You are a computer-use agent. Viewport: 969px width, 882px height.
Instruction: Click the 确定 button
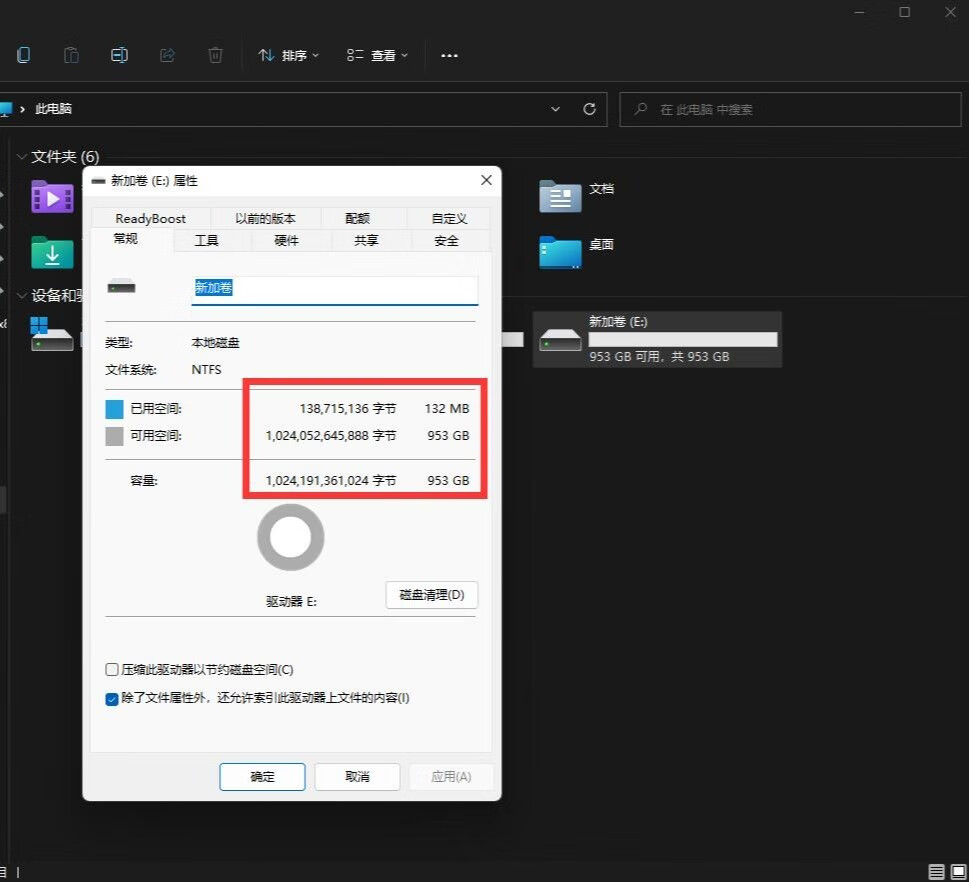pyautogui.click(x=262, y=776)
